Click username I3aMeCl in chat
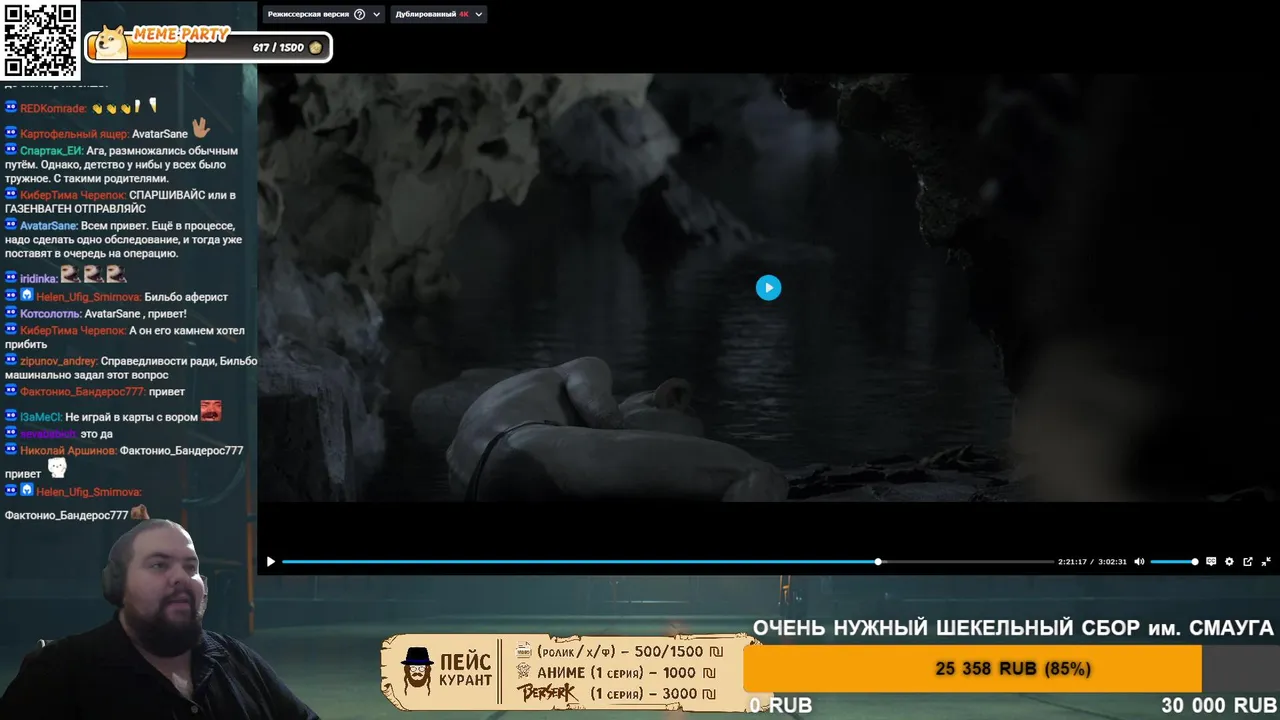Viewport: 1280px width, 720px height. 41,417
